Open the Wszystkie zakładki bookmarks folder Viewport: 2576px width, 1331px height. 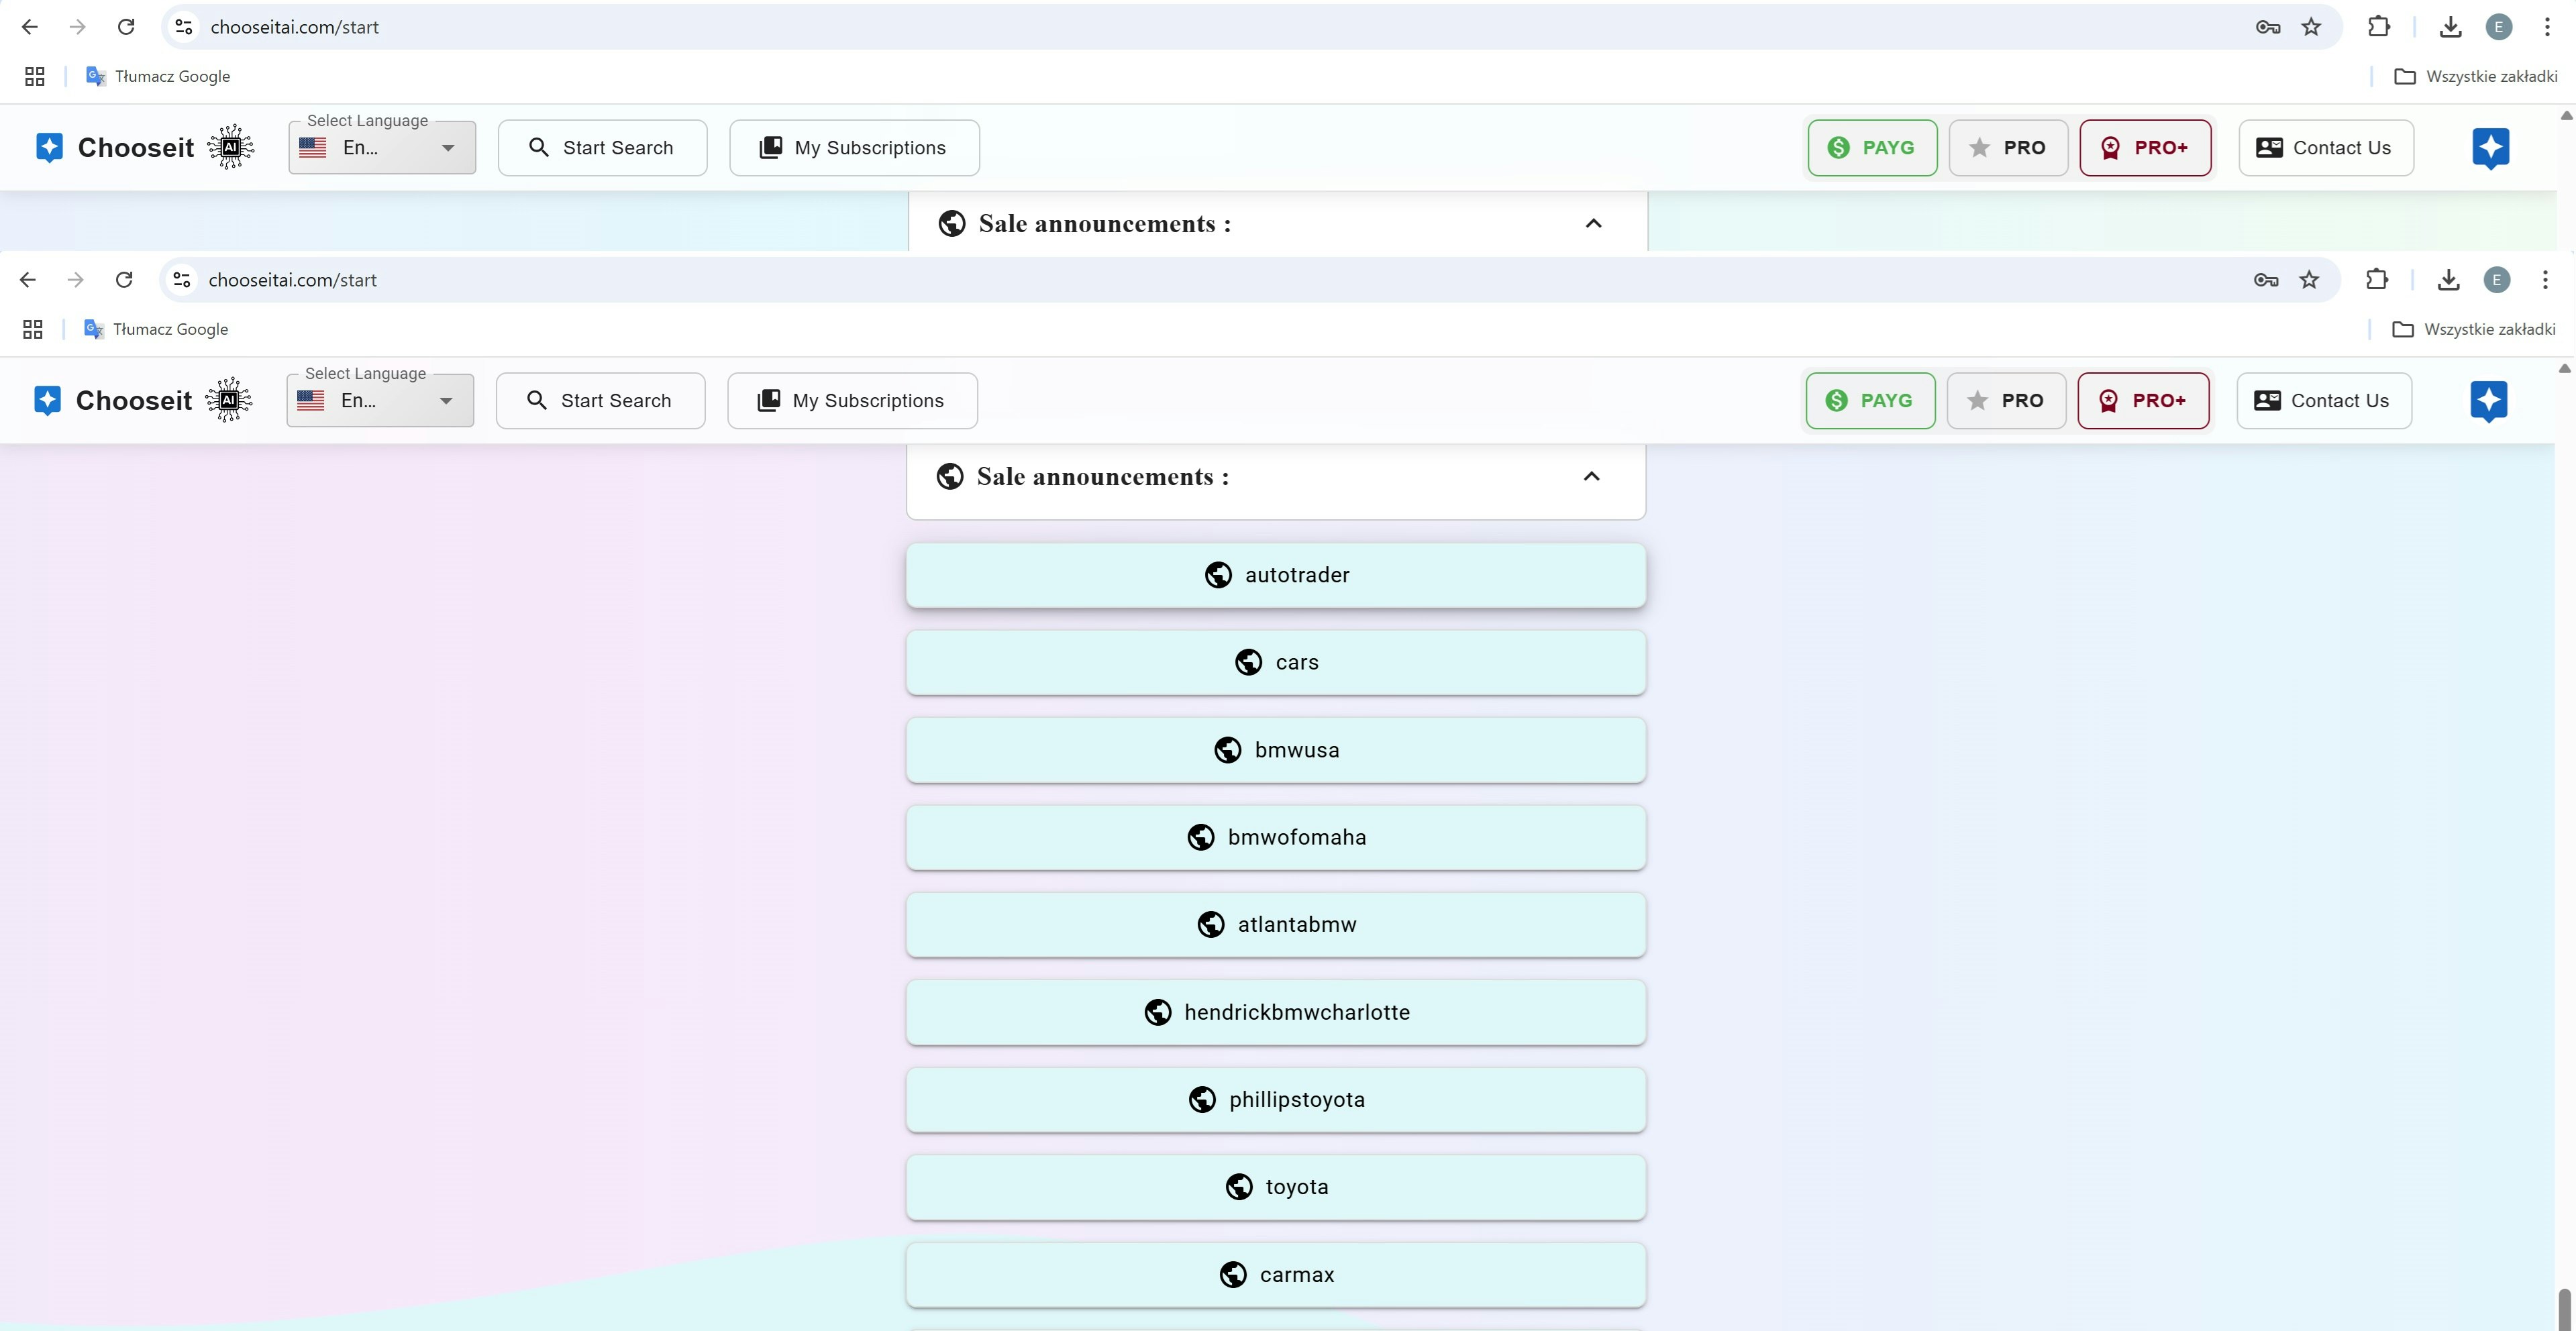pos(2473,329)
